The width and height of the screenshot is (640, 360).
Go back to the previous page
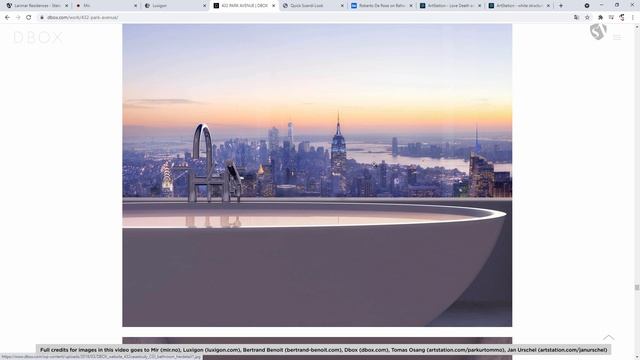(x=7, y=18)
